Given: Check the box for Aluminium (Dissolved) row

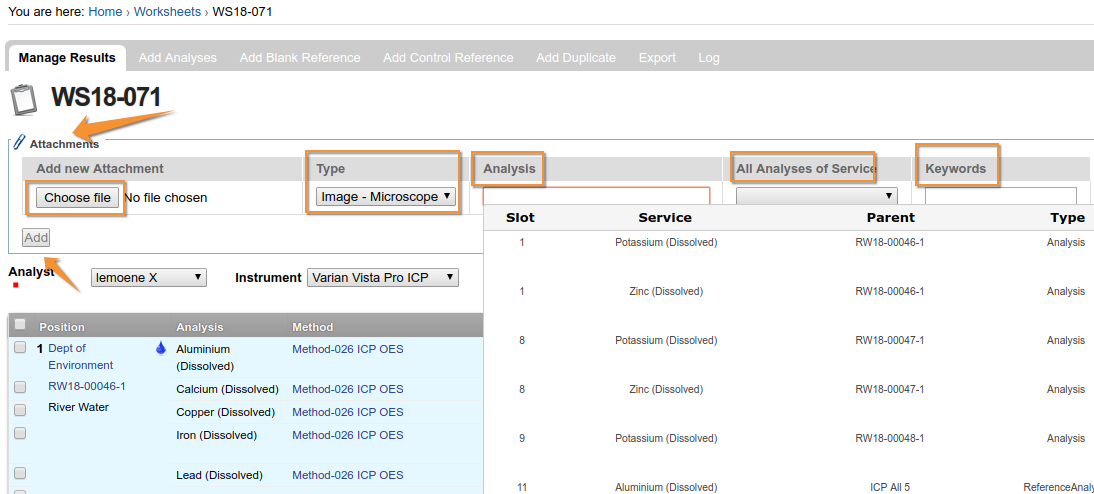Looking at the screenshot, I should 20,348.
